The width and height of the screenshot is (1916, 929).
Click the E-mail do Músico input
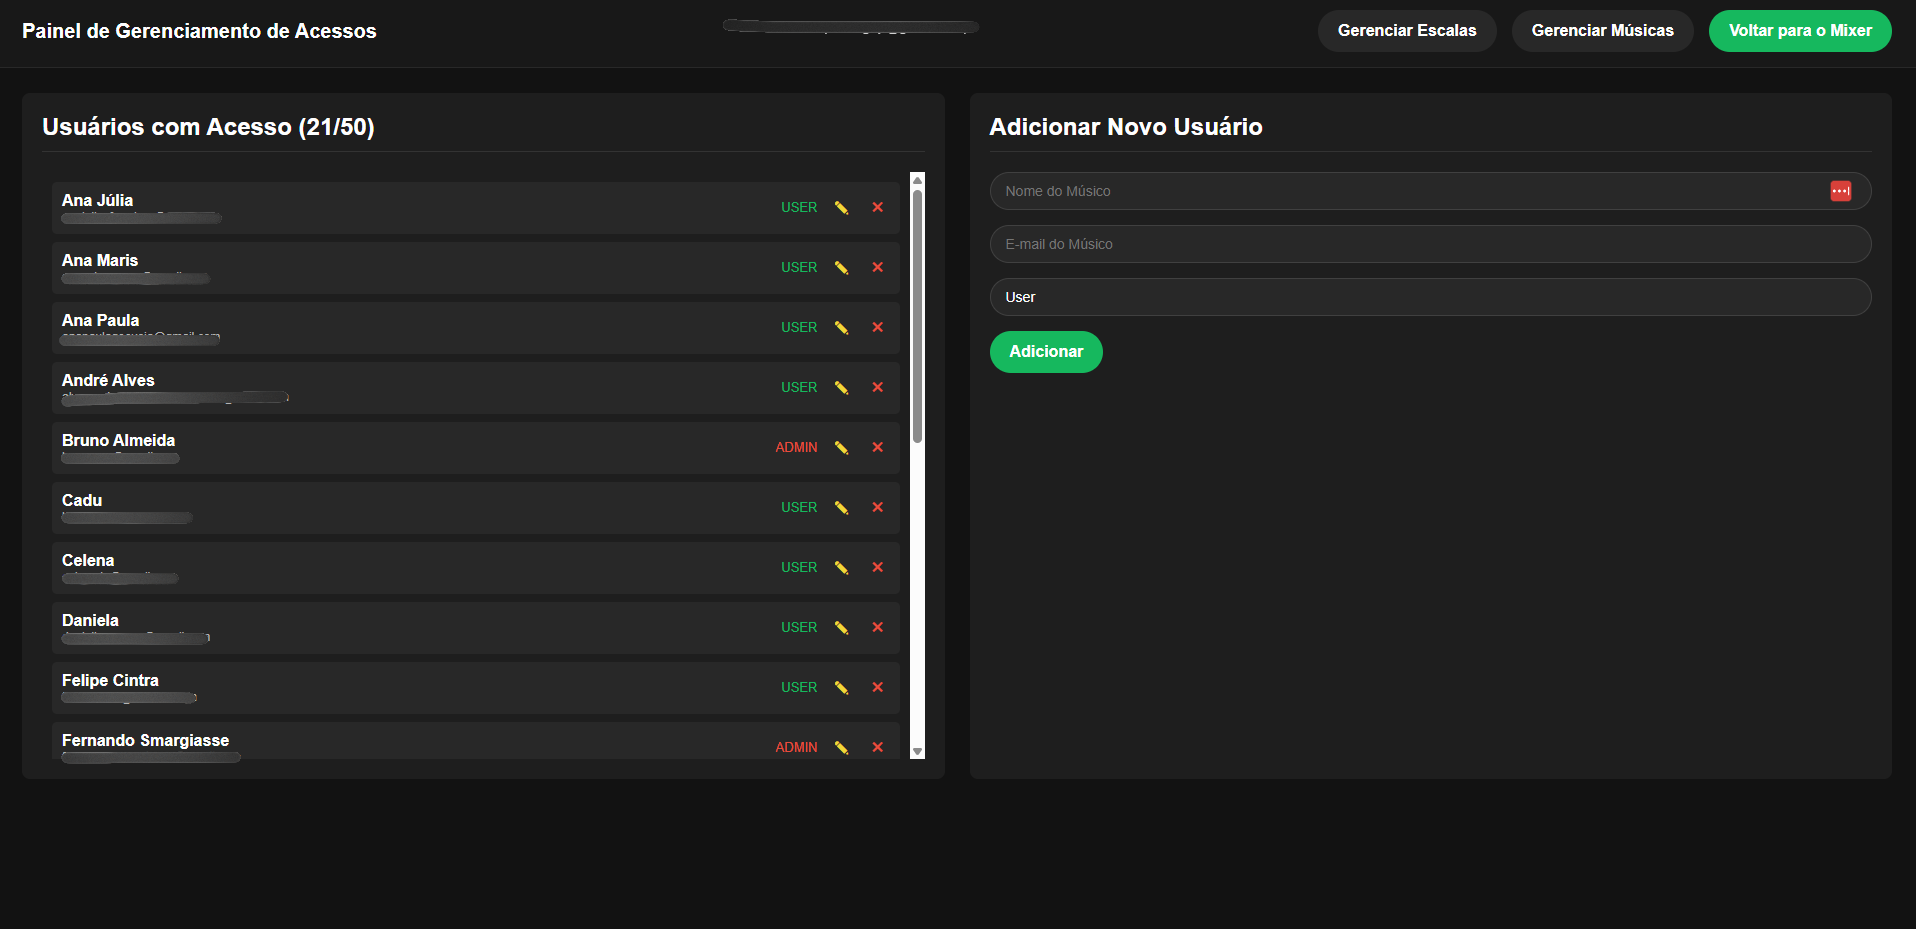coord(1429,244)
